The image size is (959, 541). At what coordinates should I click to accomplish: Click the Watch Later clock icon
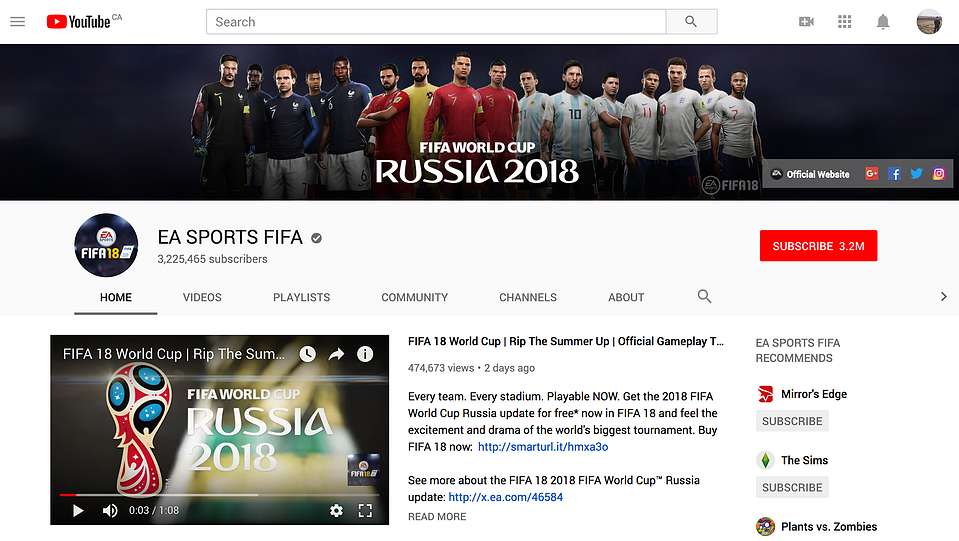point(307,354)
